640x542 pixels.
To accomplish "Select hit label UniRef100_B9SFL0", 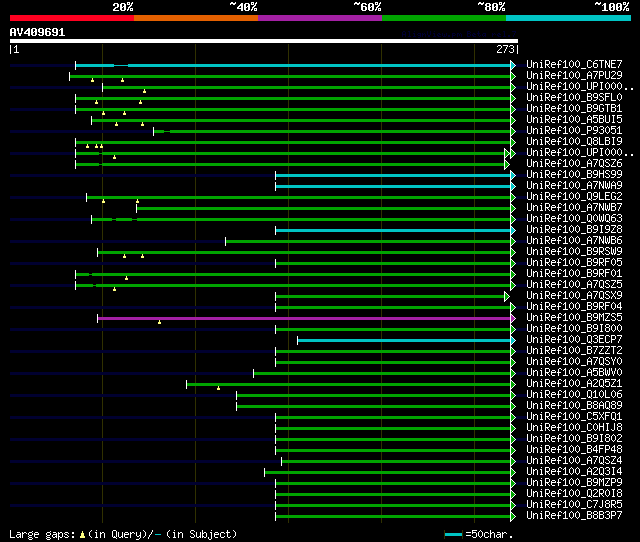I will tap(574, 97).
